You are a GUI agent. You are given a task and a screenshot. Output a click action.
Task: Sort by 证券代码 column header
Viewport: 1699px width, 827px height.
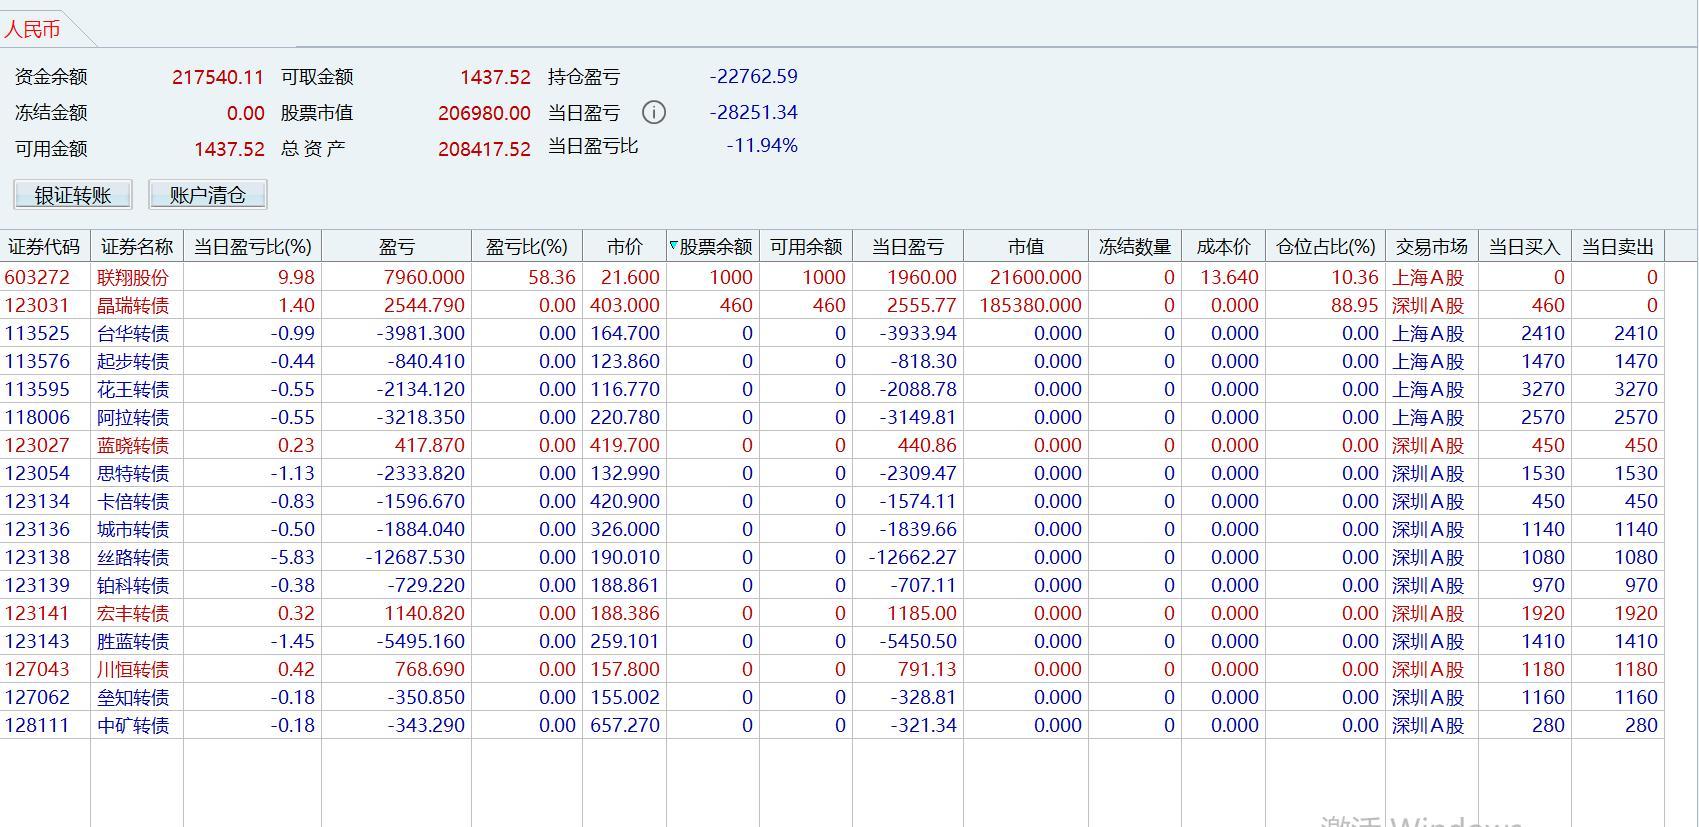coord(44,246)
